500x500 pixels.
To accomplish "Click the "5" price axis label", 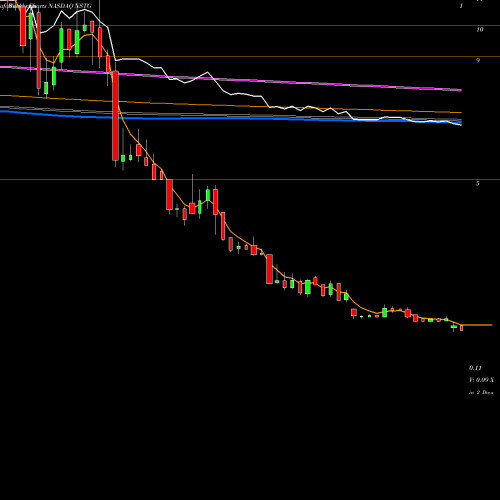I will click(478, 183).
